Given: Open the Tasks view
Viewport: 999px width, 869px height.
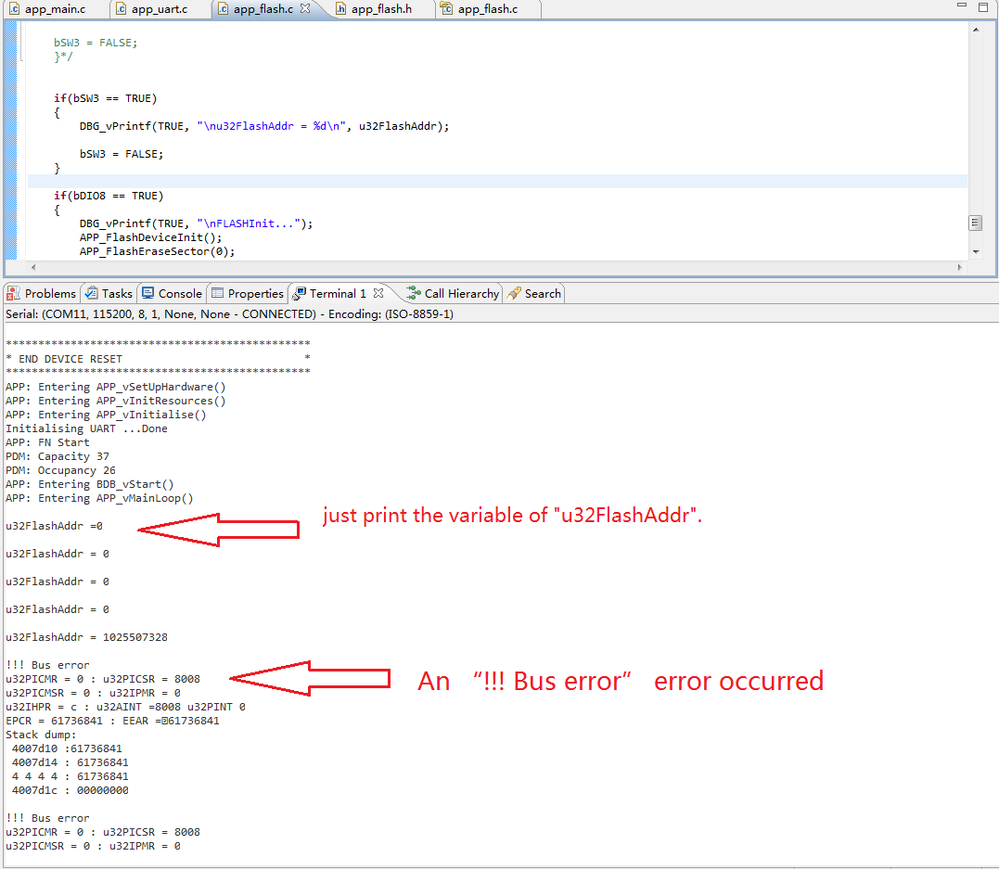Looking at the screenshot, I should point(109,294).
